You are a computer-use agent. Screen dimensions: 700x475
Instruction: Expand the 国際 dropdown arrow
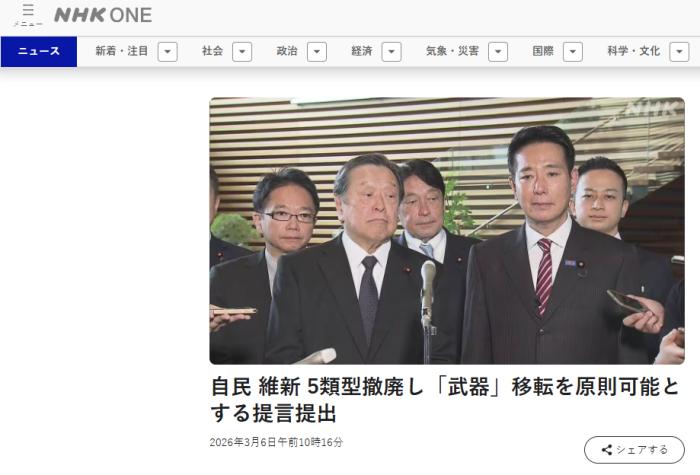coord(573,52)
